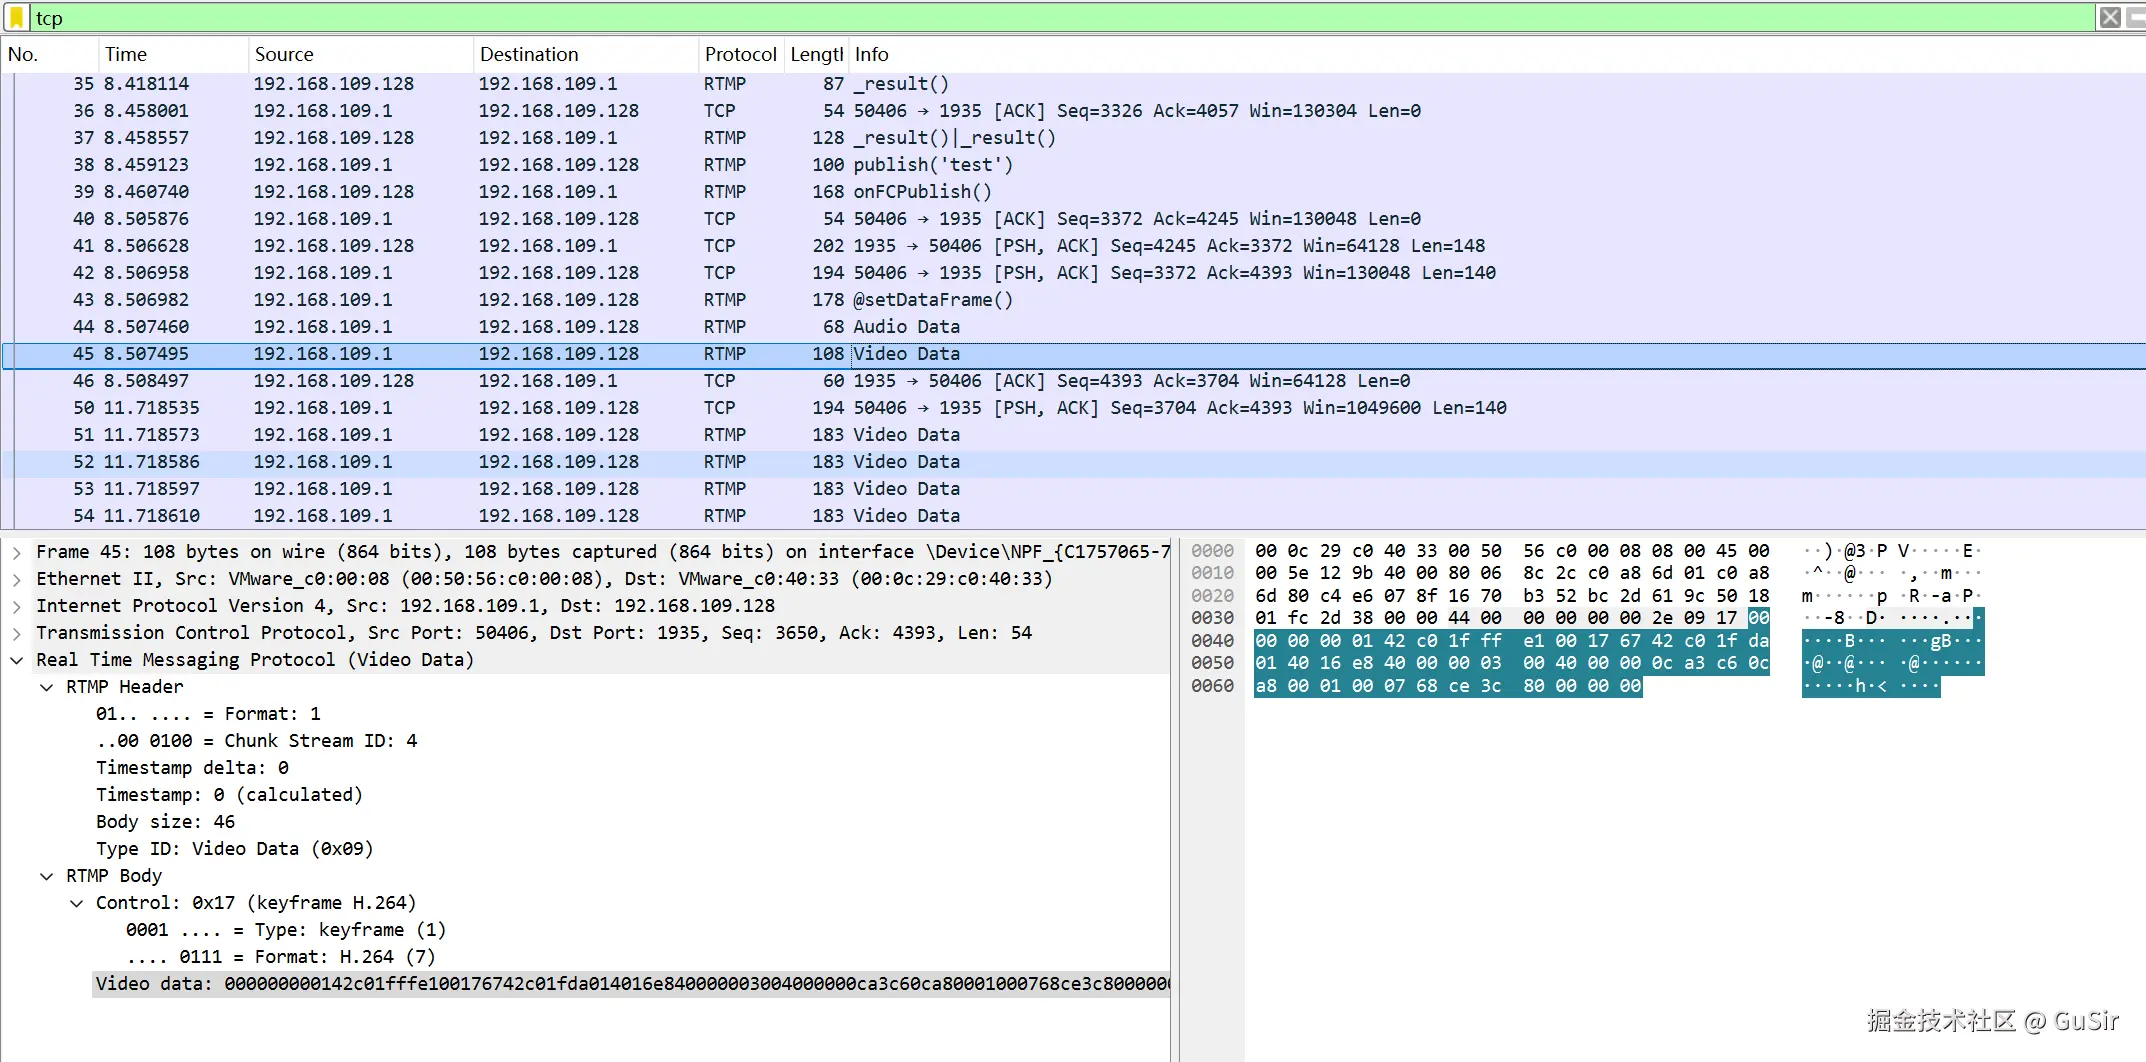Collapse the RTMP Header node
2146x1062 pixels.
47,687
